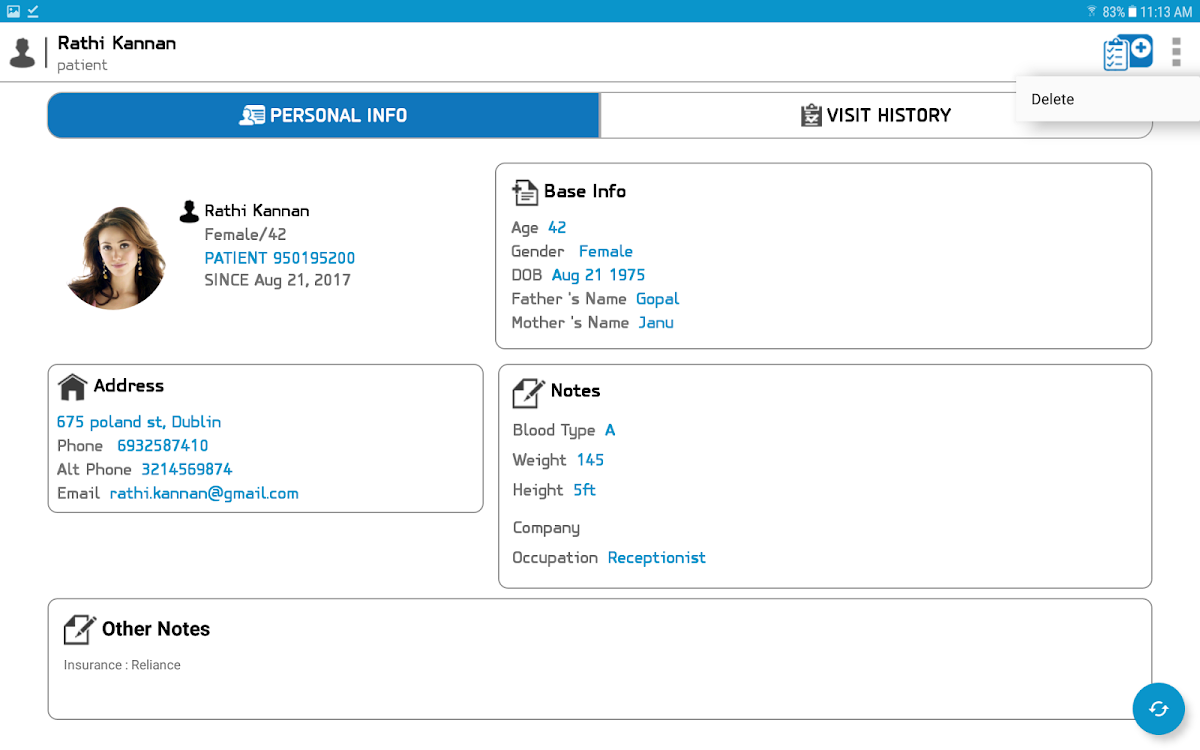Click the patient avatar icon in header
This screenshot has width=1200, height=750.
tap(22, 53)
